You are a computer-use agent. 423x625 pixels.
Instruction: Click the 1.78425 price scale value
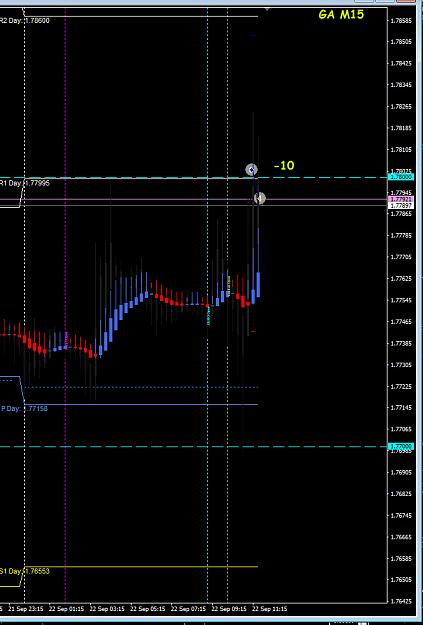point(401,63)
